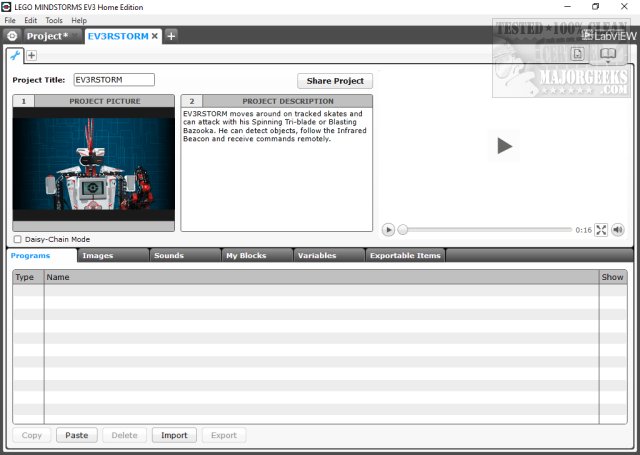Click the app icon in title bar
The image size is (640, 455).
[6, 7]
